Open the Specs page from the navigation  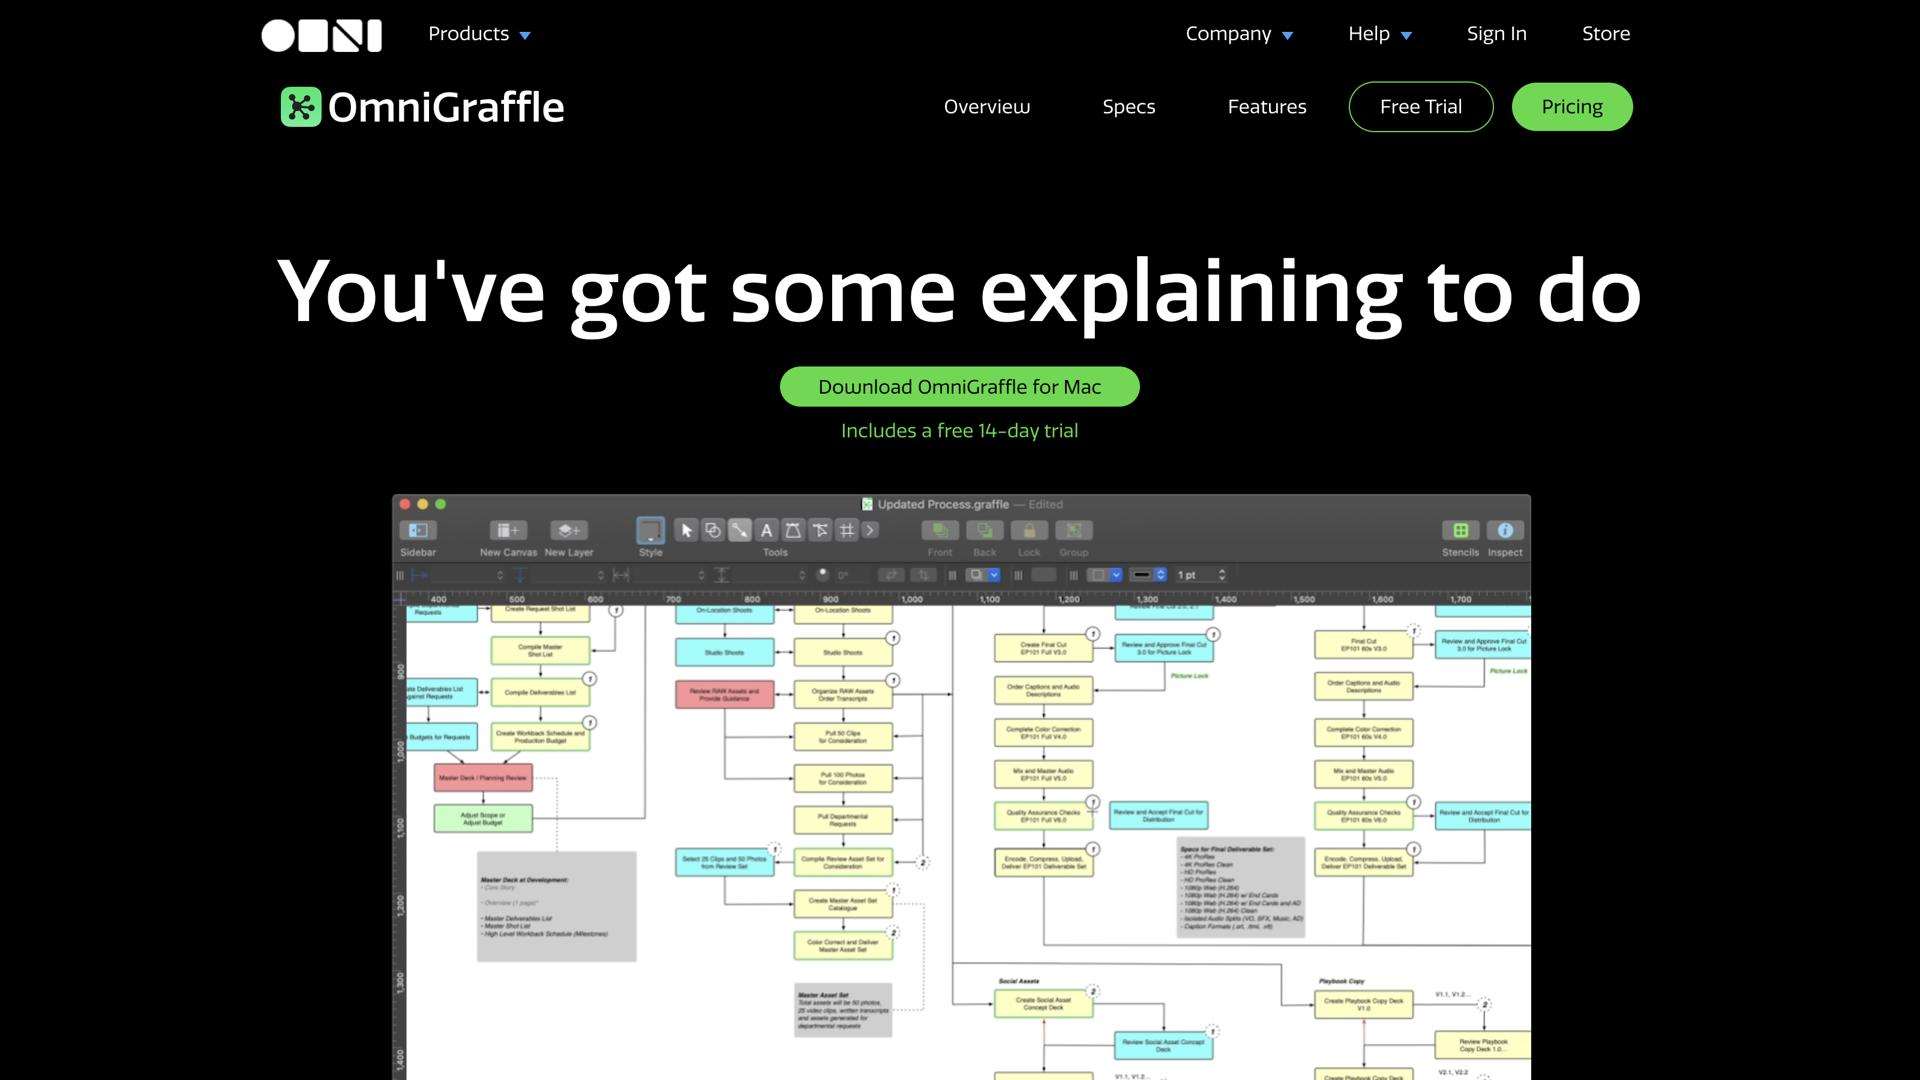click(x=1129, y=107)
